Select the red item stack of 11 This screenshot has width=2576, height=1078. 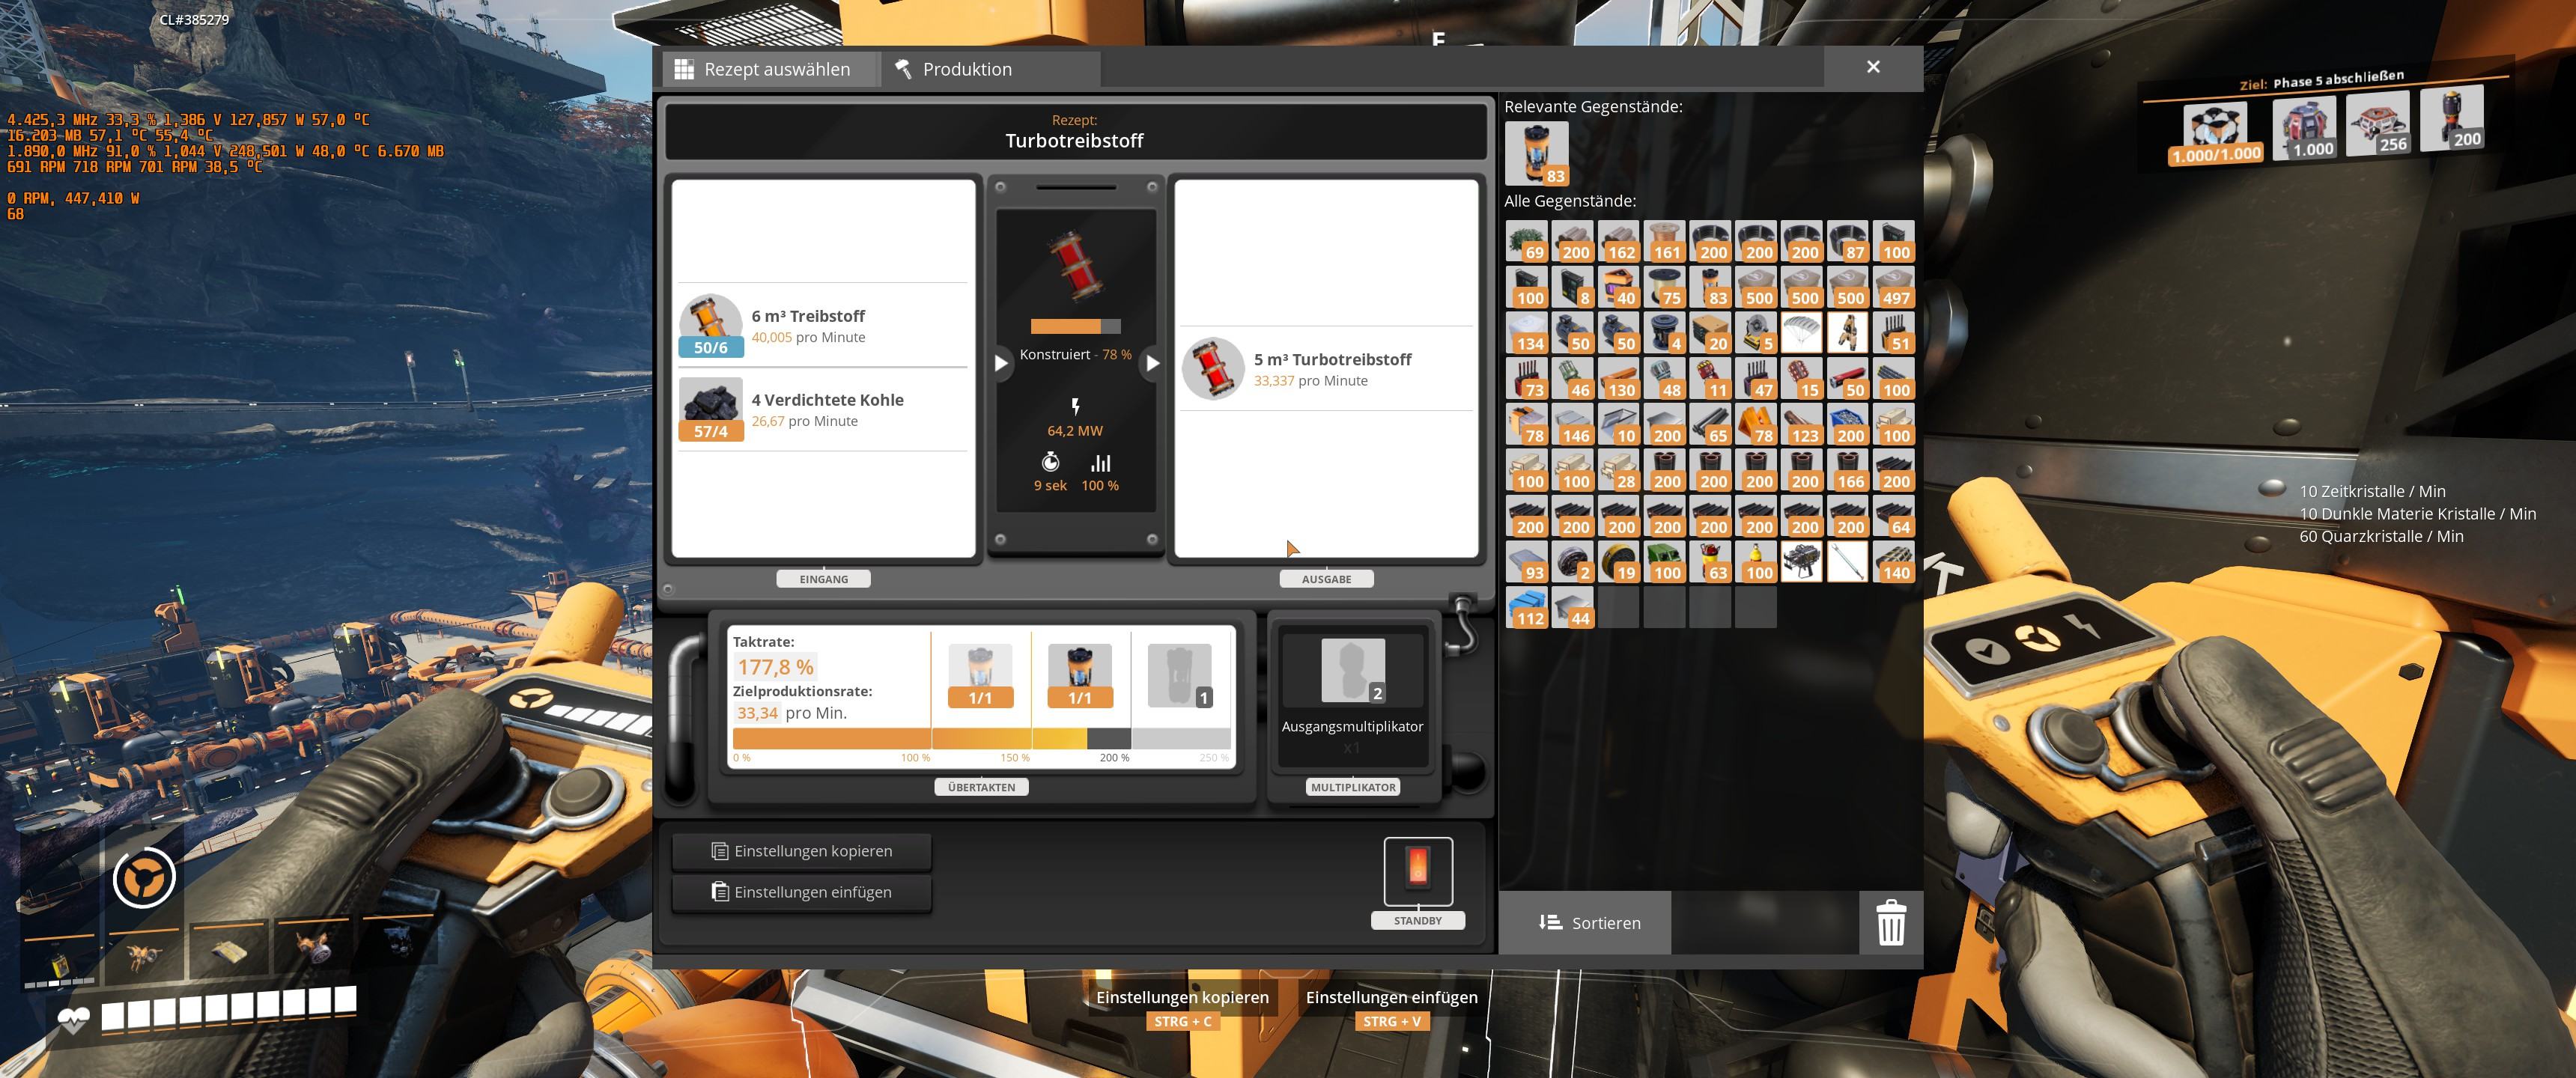(x=1710, y=379)
